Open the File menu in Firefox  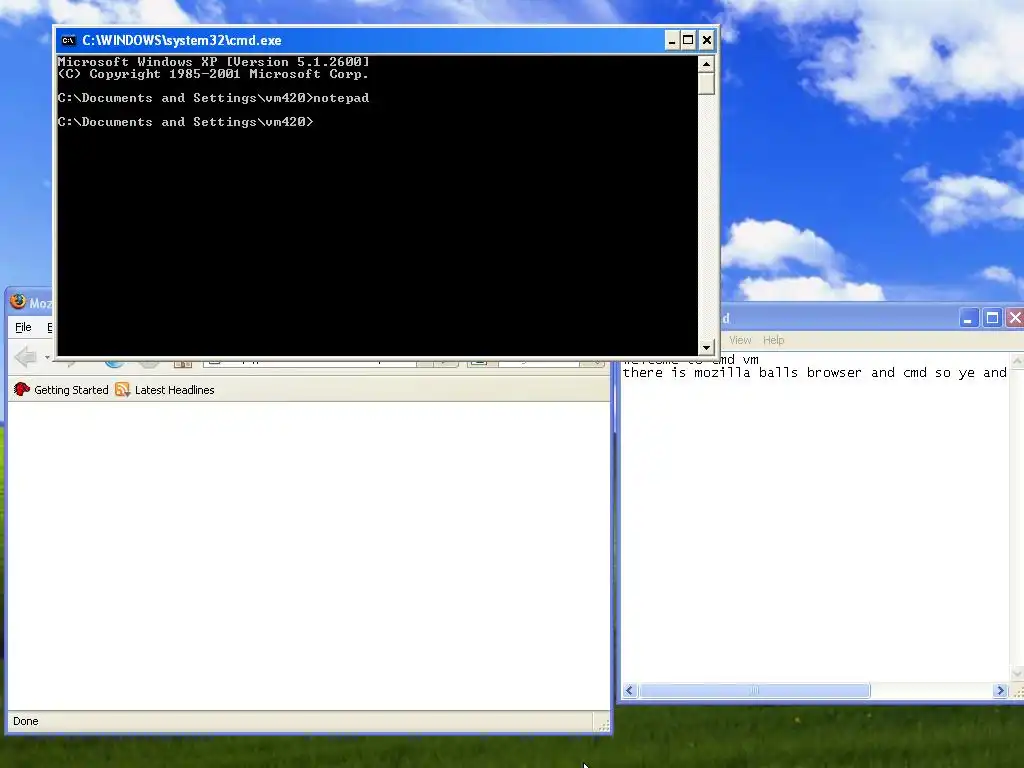[x=24, y=327]
